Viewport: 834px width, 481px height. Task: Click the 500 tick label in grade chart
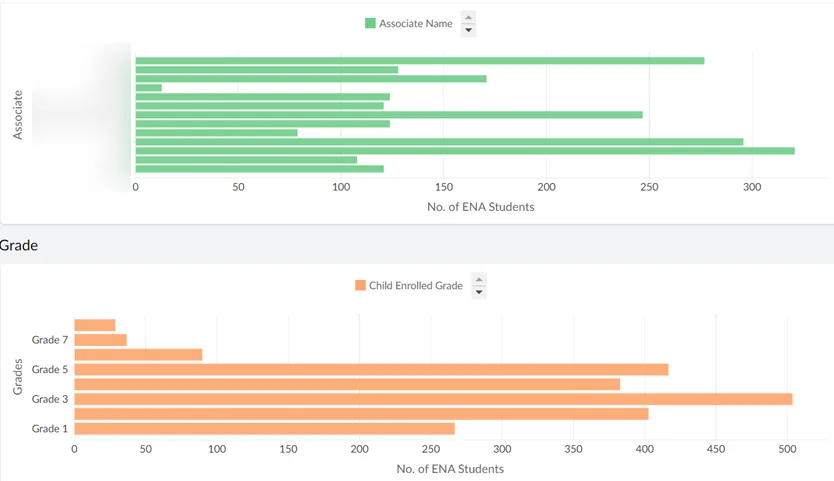click(x=787, y=449)
